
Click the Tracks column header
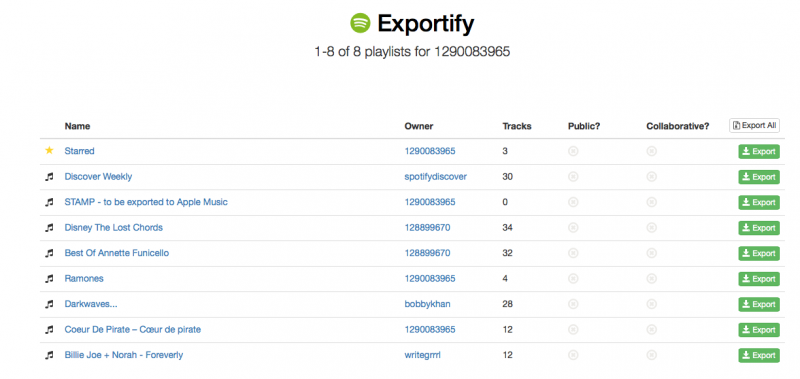(517, 126)
